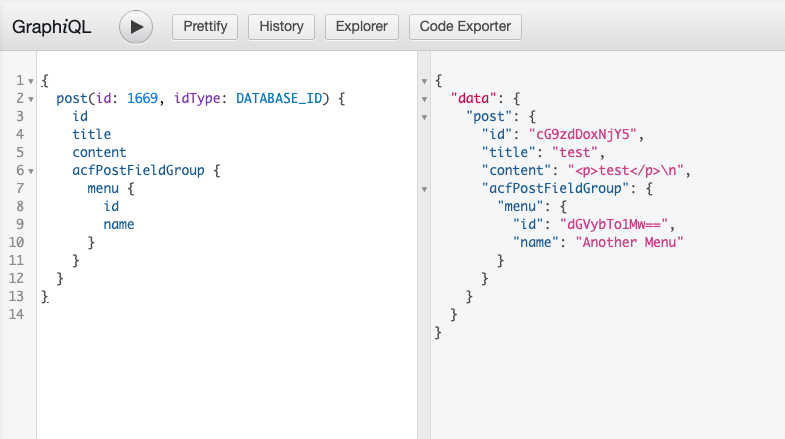Click the "title" key in results
Viewport: 785px width, 439px height.
509,152
